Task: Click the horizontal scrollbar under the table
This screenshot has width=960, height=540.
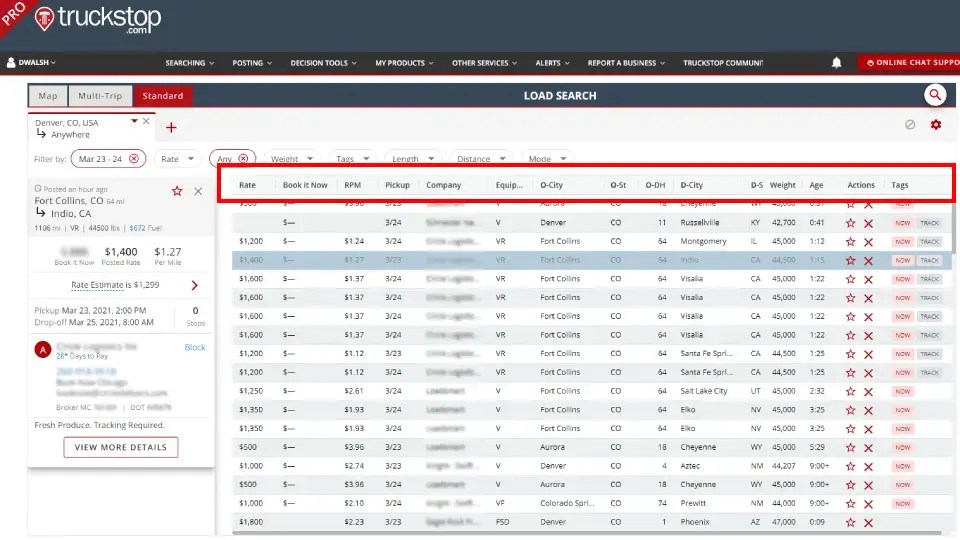Action: (587, 533)
